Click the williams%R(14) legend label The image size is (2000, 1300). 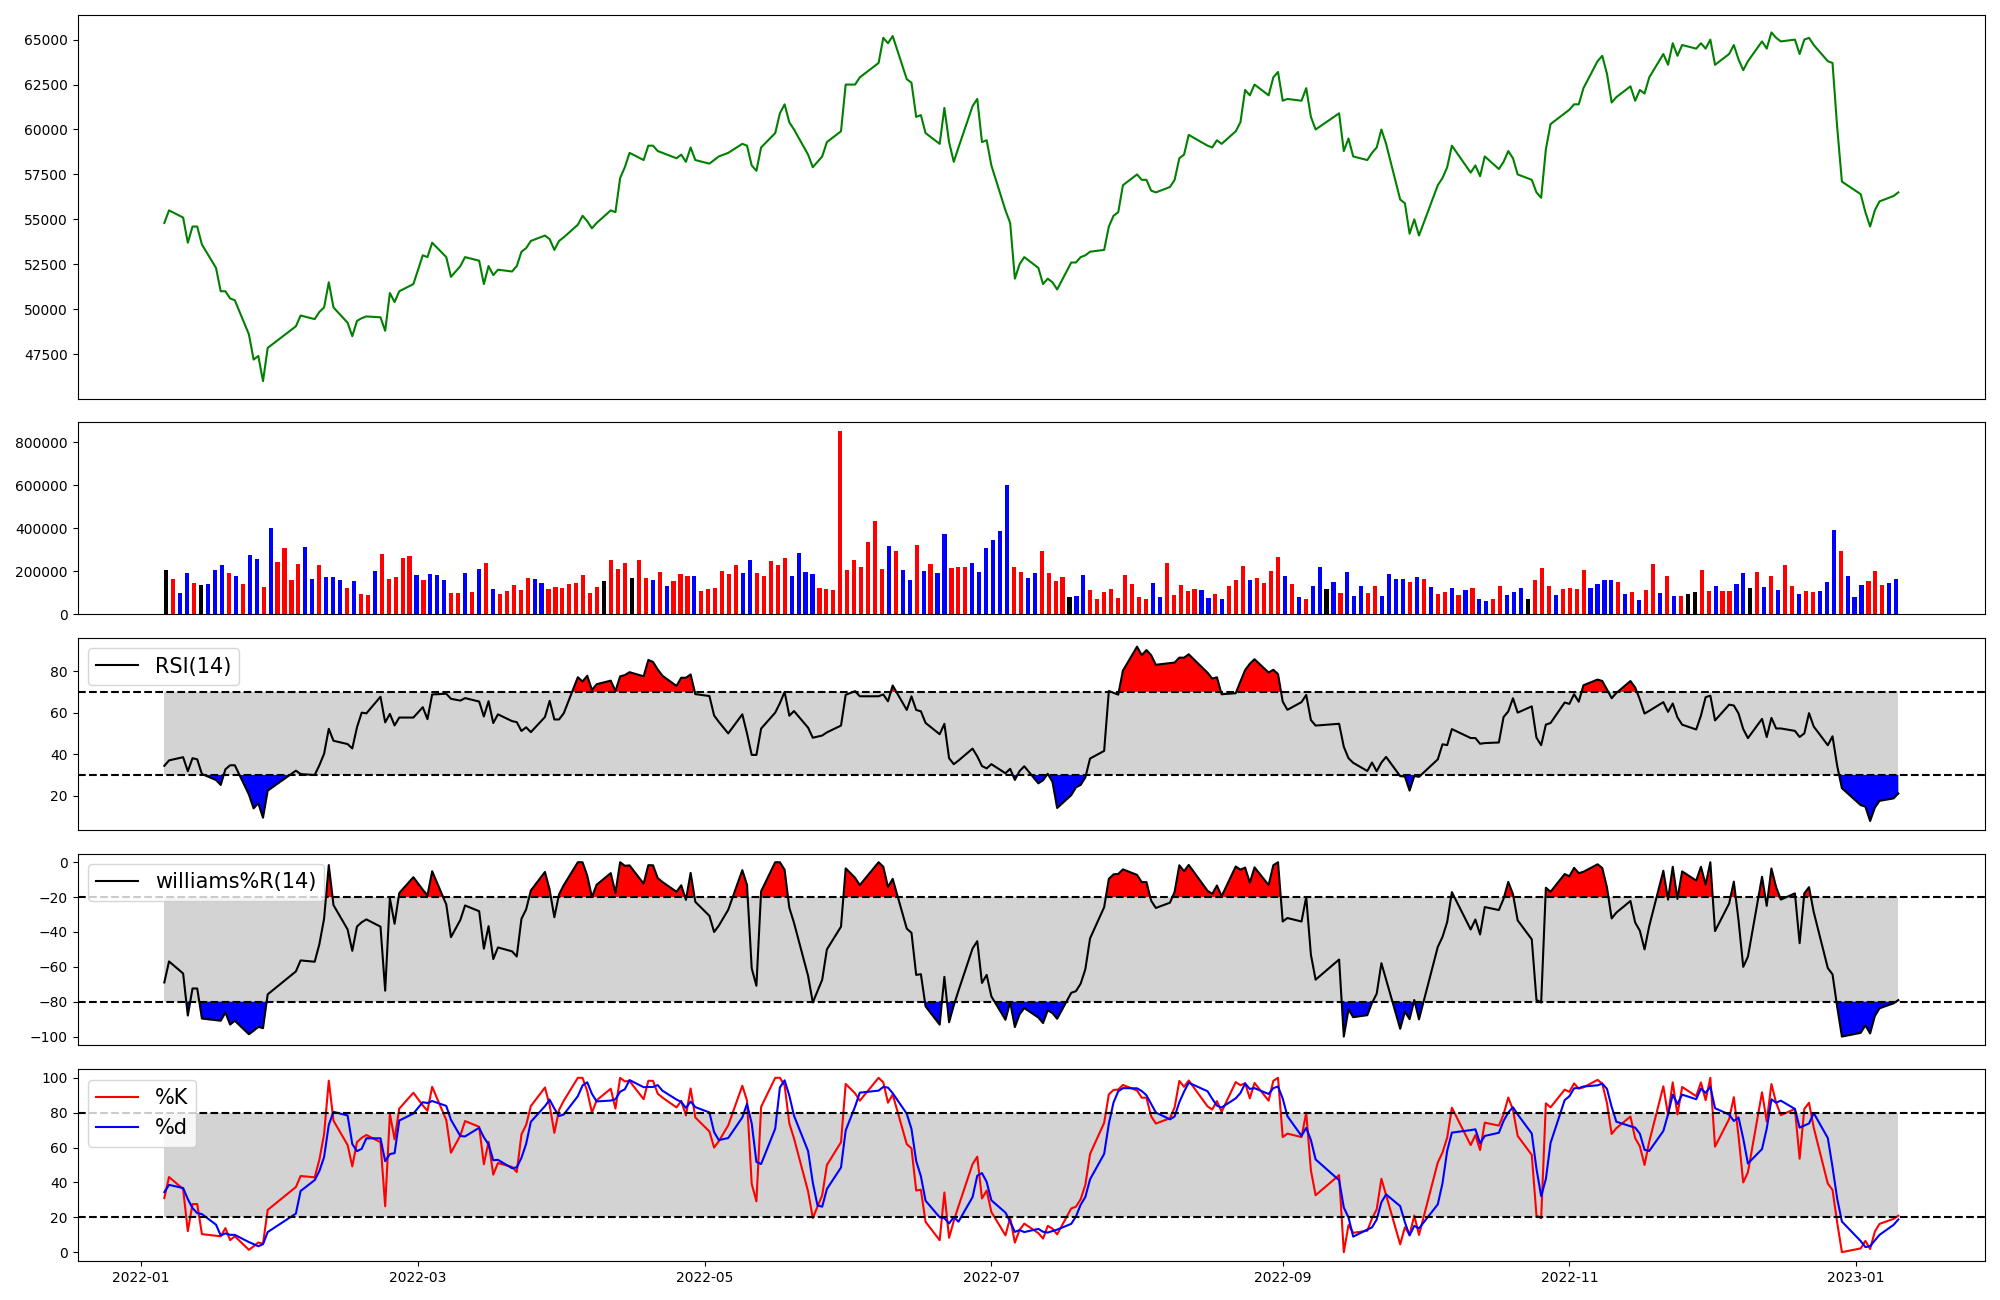235,881
